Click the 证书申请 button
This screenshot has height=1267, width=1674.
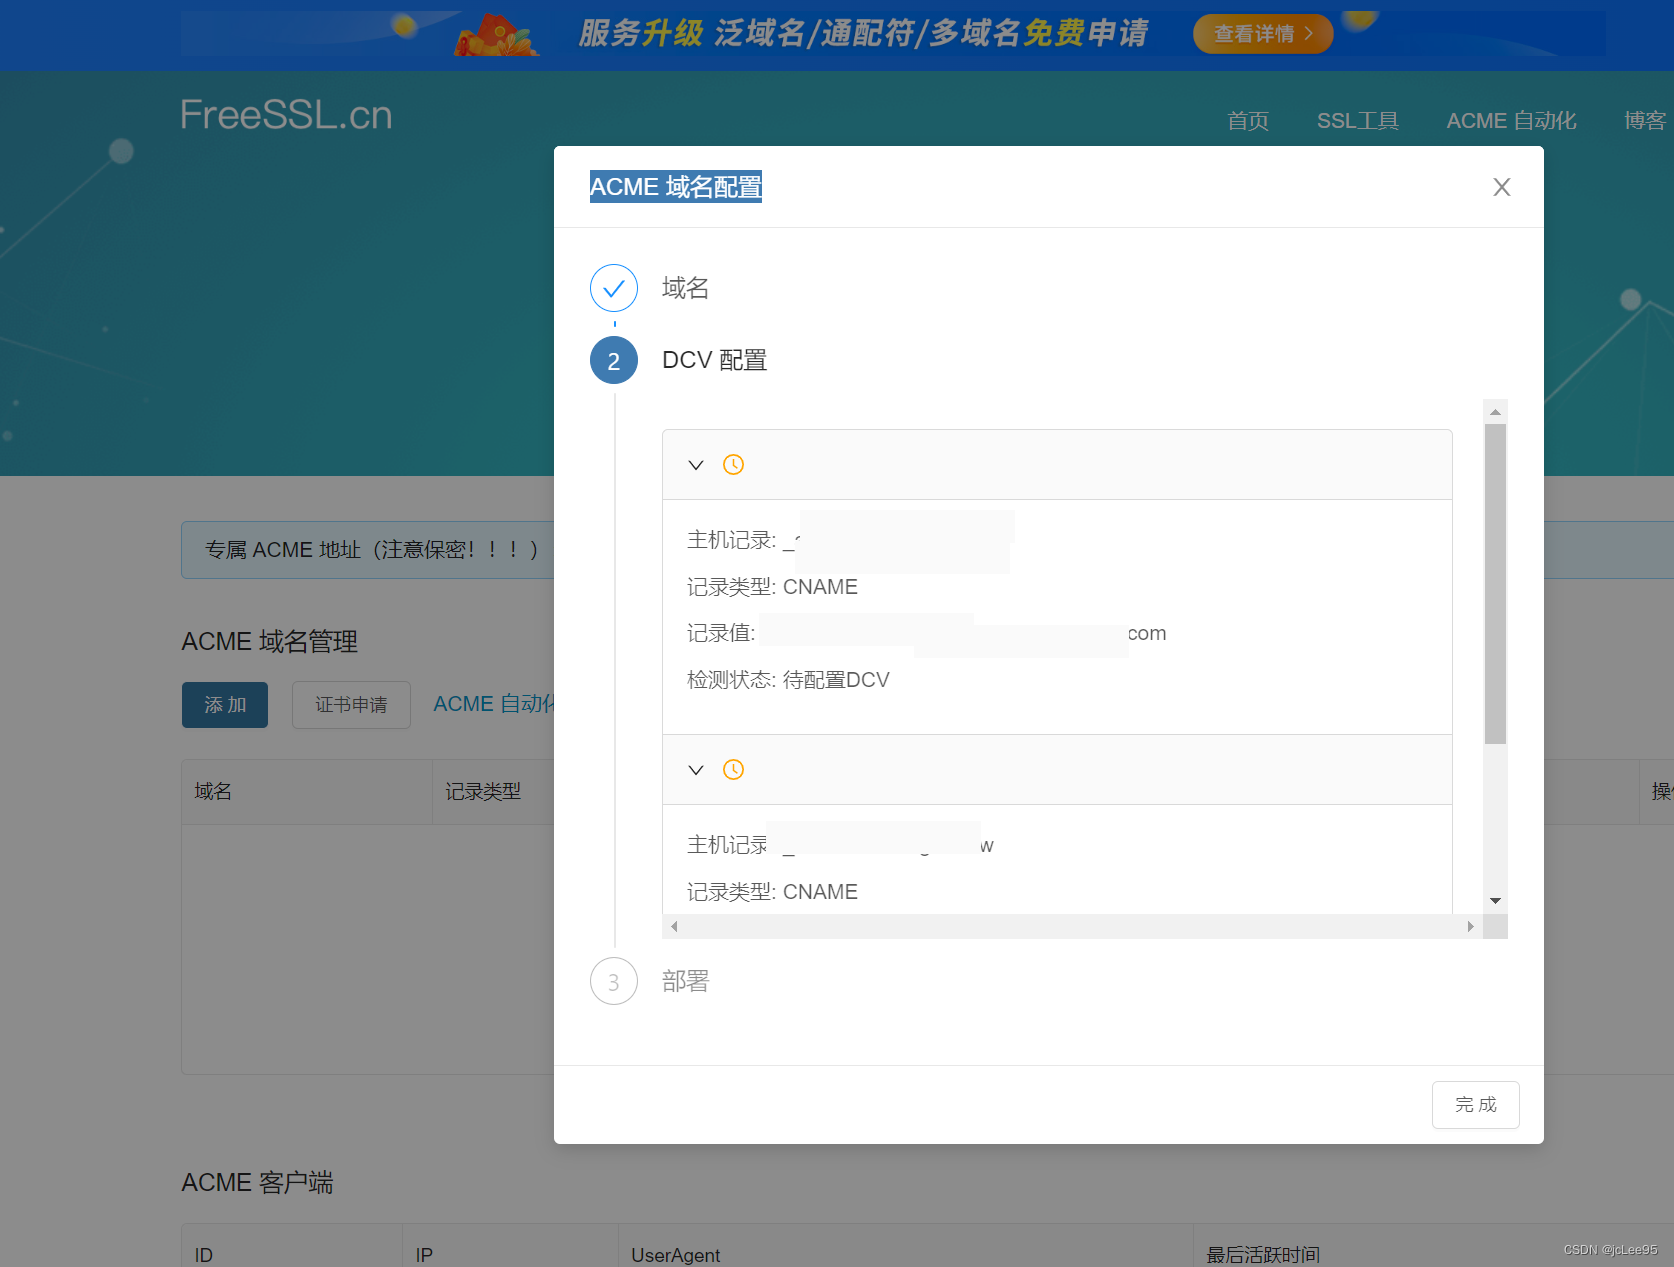tap(351, 705)
